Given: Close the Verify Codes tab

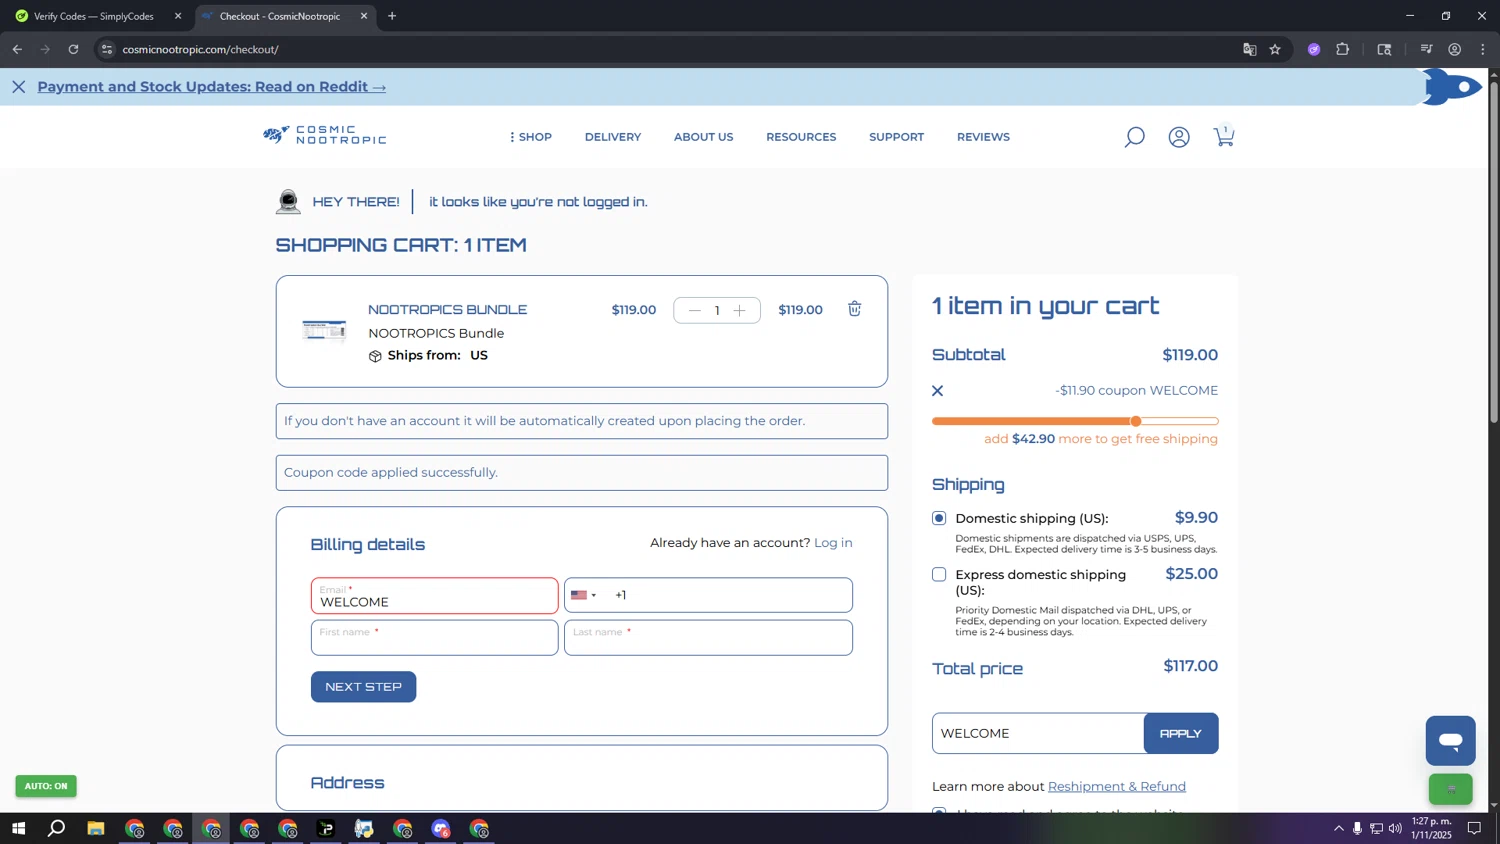Looking at the screenshot, I should [178, 16].
